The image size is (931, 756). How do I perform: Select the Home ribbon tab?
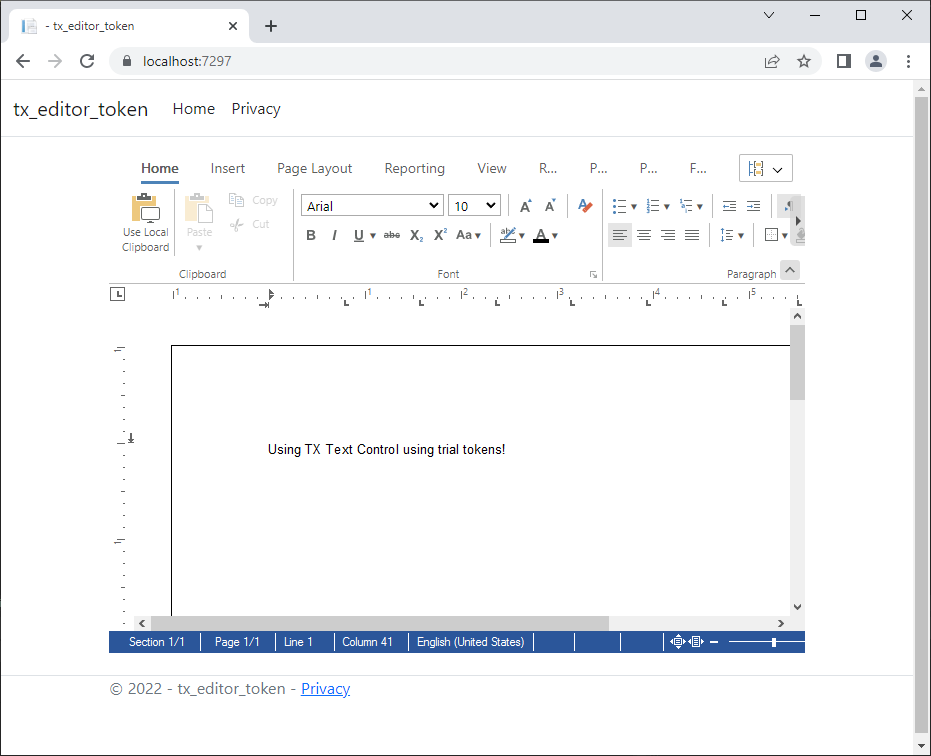(160, 169)
